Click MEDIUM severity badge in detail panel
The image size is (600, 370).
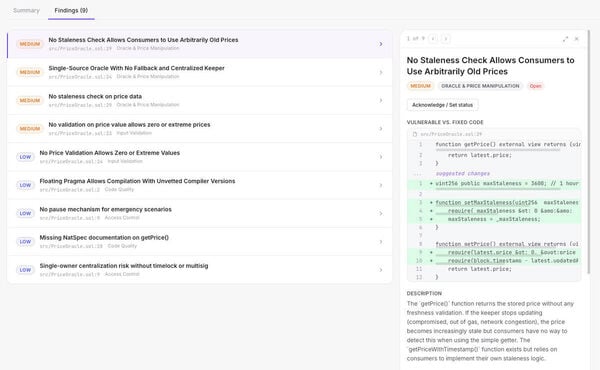[x=421, y=86]
